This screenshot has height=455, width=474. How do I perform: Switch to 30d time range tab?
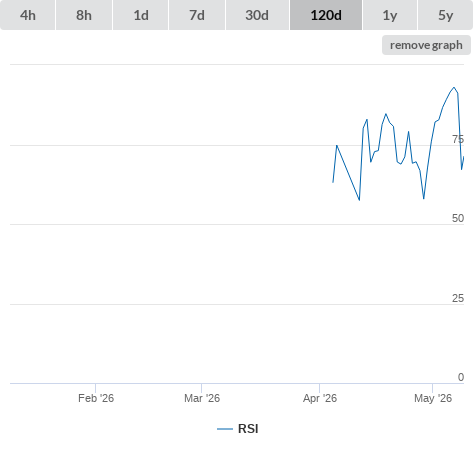tap(257, 15)
